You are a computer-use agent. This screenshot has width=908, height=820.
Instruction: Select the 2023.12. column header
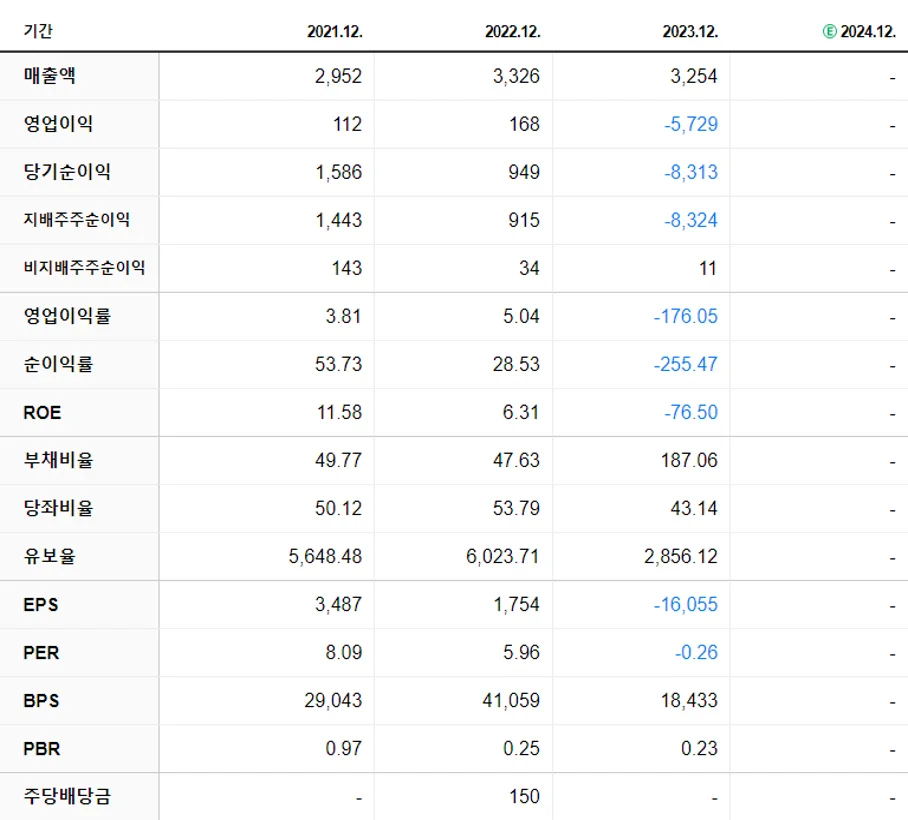click(688, 30)
